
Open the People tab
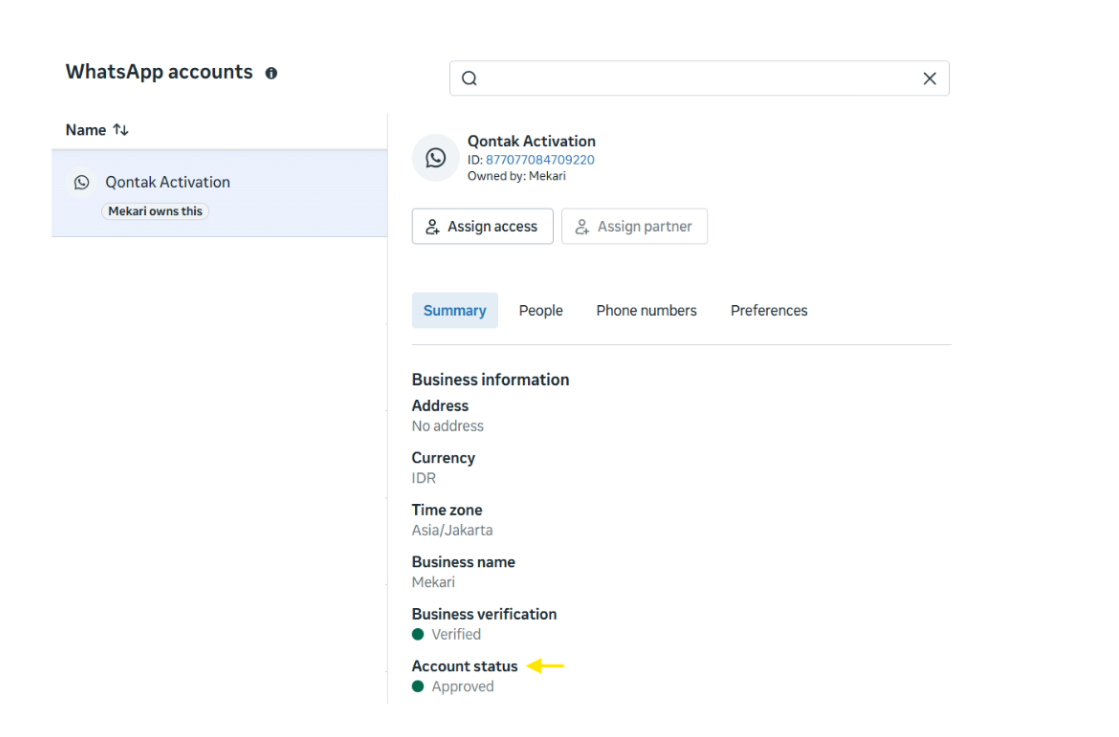pos(541,310)
